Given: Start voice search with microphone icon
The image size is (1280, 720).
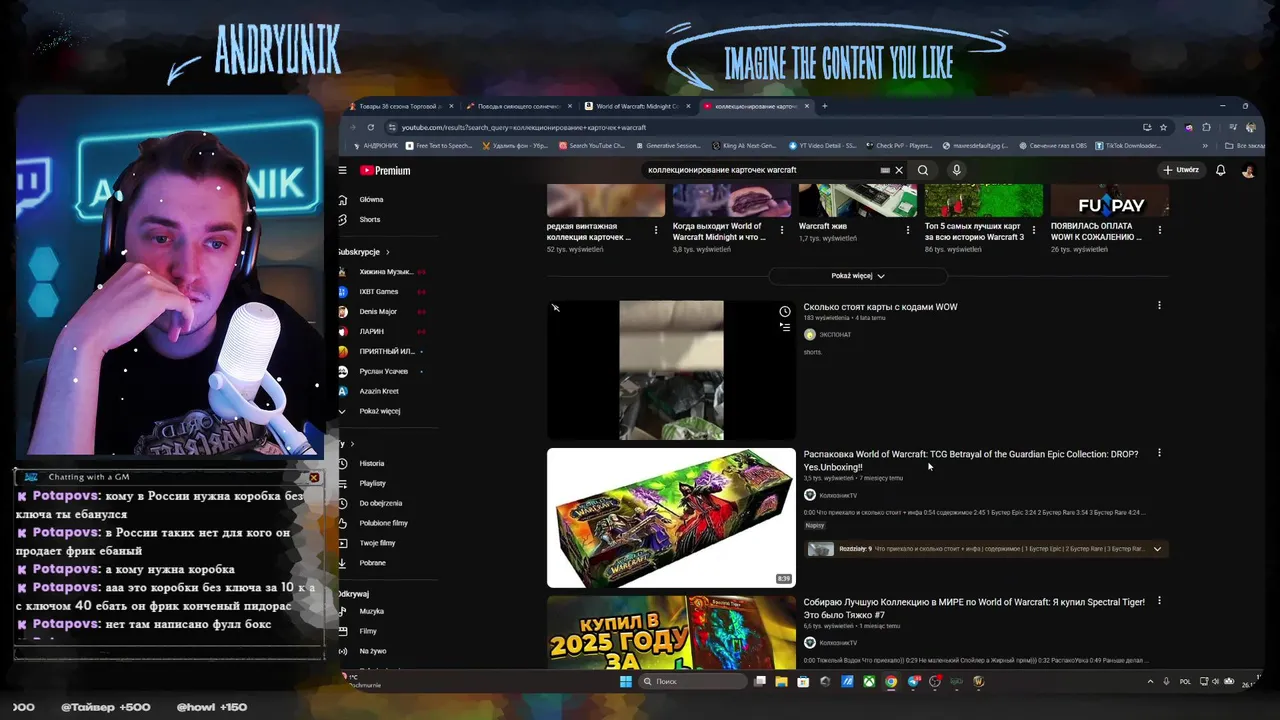Looking at the screenshot, I should [x=957, y=170].
